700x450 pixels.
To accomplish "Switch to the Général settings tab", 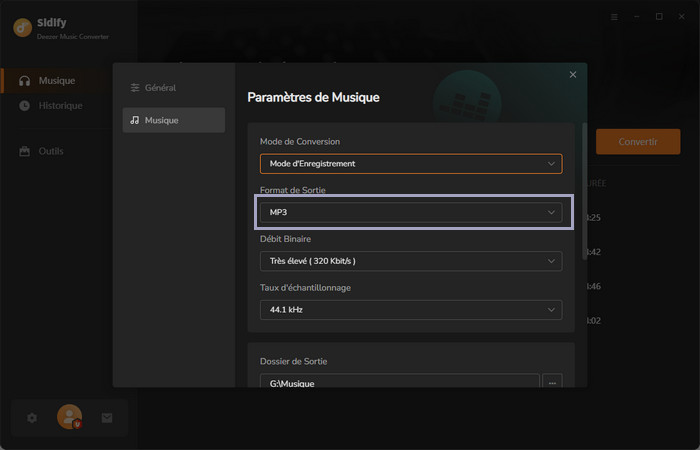I will click(x=174, y=88).
